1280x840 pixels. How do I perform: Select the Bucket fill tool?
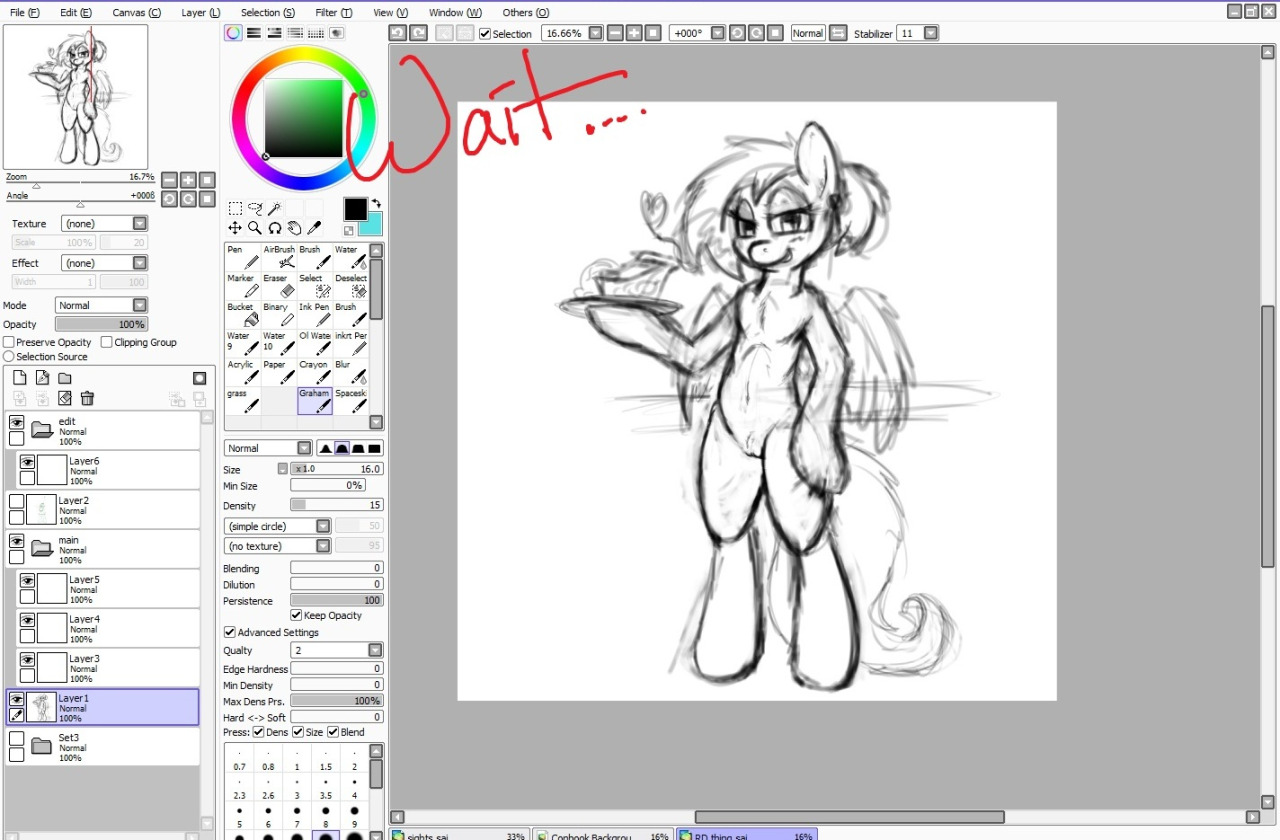[242, 314]
